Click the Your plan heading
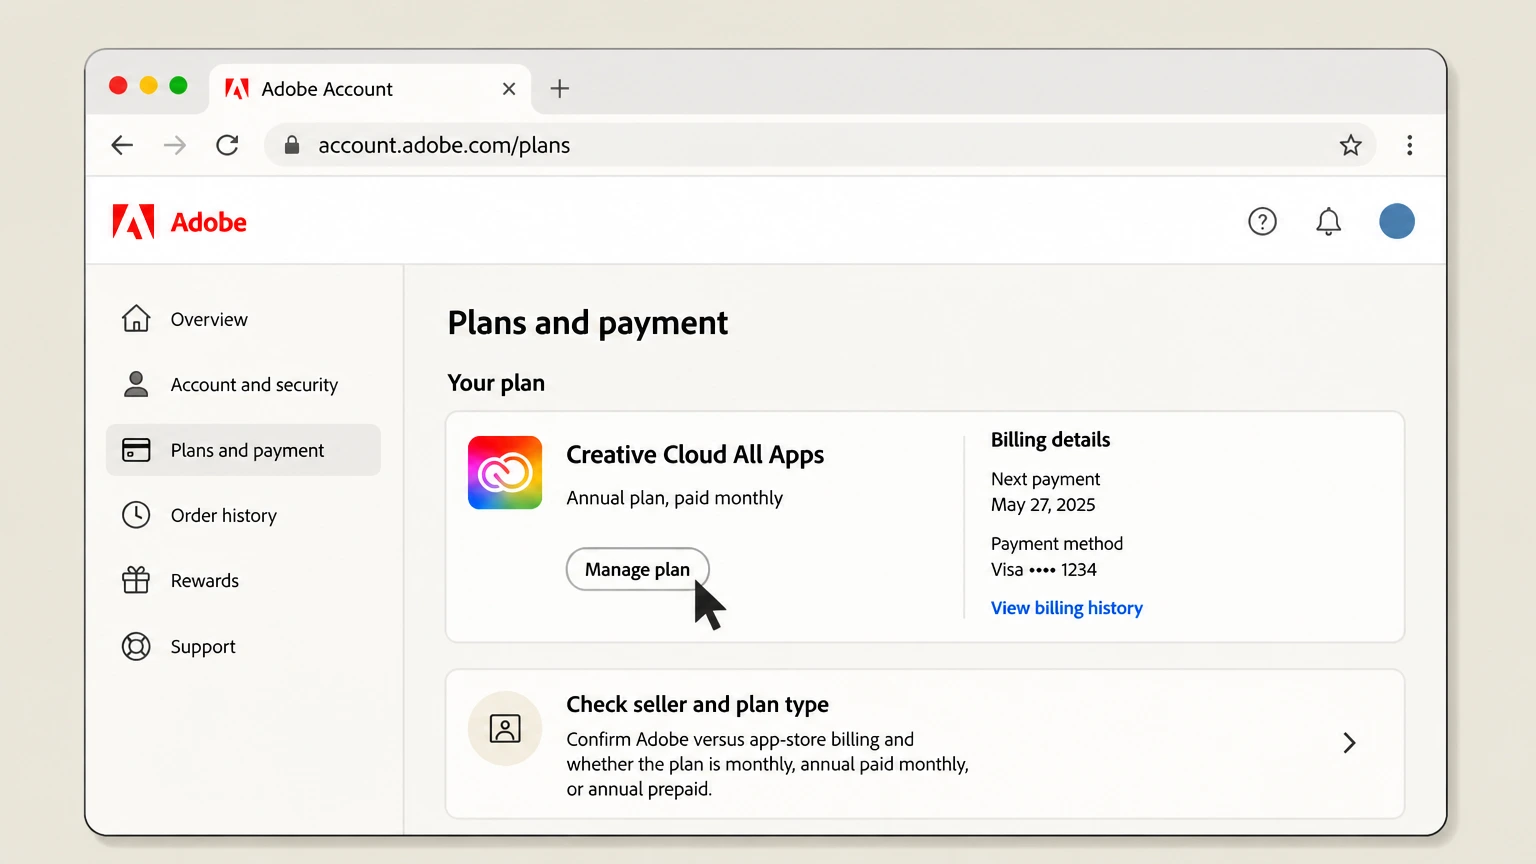This screenshot has width=1536, height=864. click(x=496, y=383)
